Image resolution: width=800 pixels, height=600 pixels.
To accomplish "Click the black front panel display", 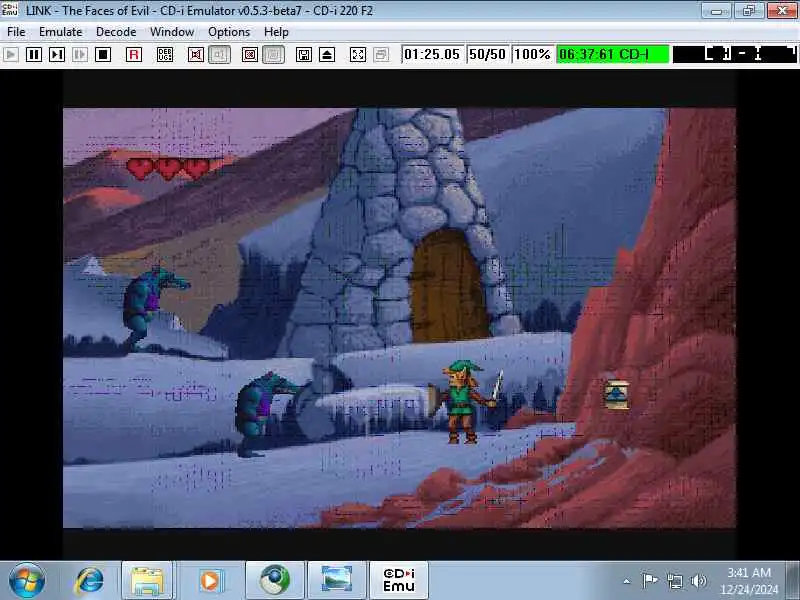I will 735,54.
